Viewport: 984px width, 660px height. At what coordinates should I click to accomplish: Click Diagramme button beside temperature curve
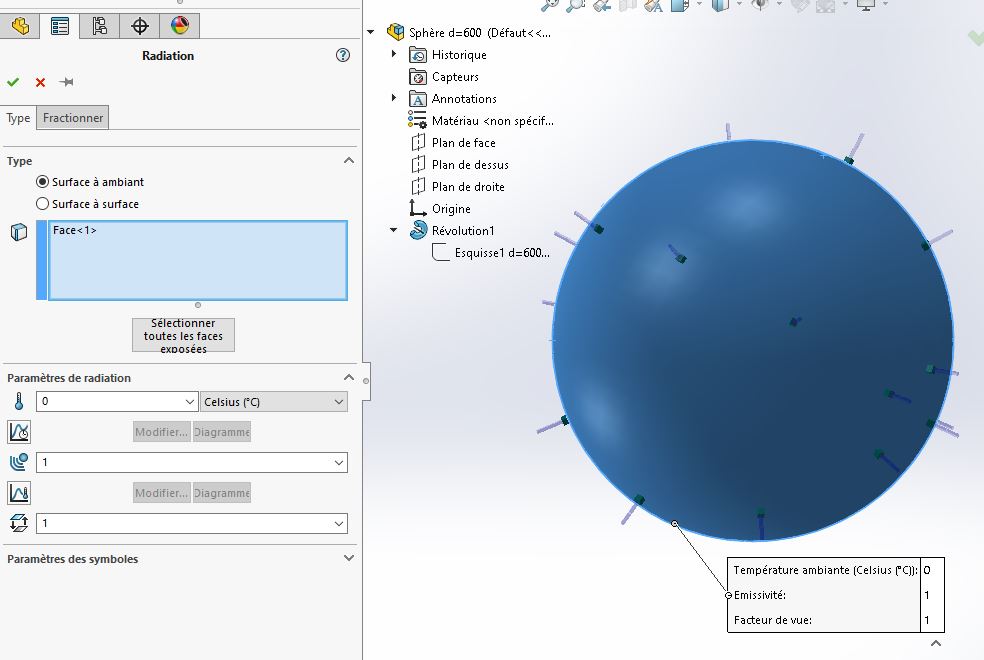222,493
